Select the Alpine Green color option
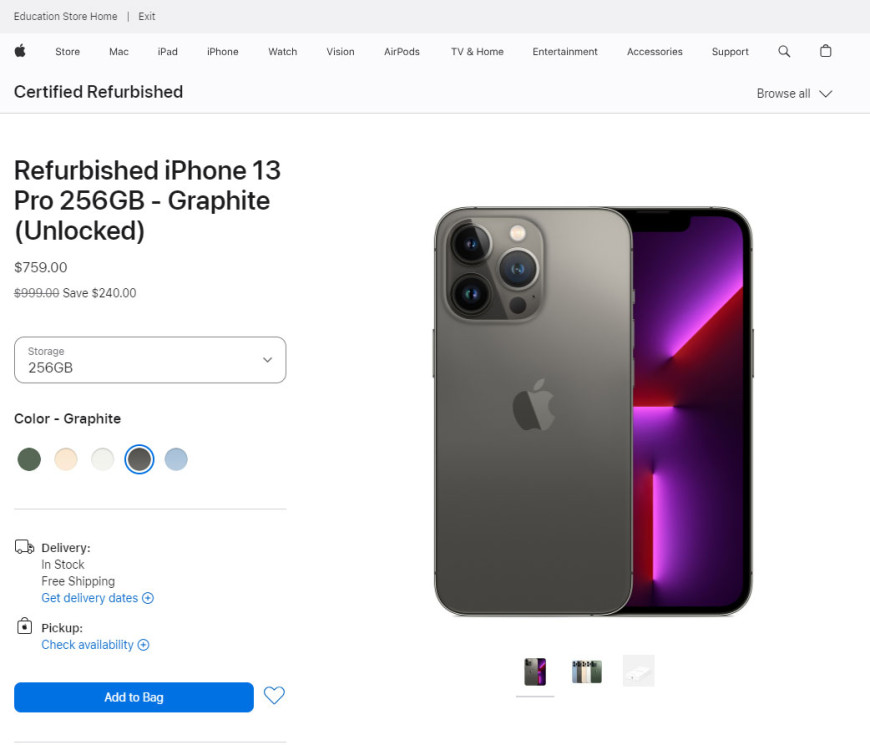Screen dimensions: 870x745 click(x=29, y=459)
